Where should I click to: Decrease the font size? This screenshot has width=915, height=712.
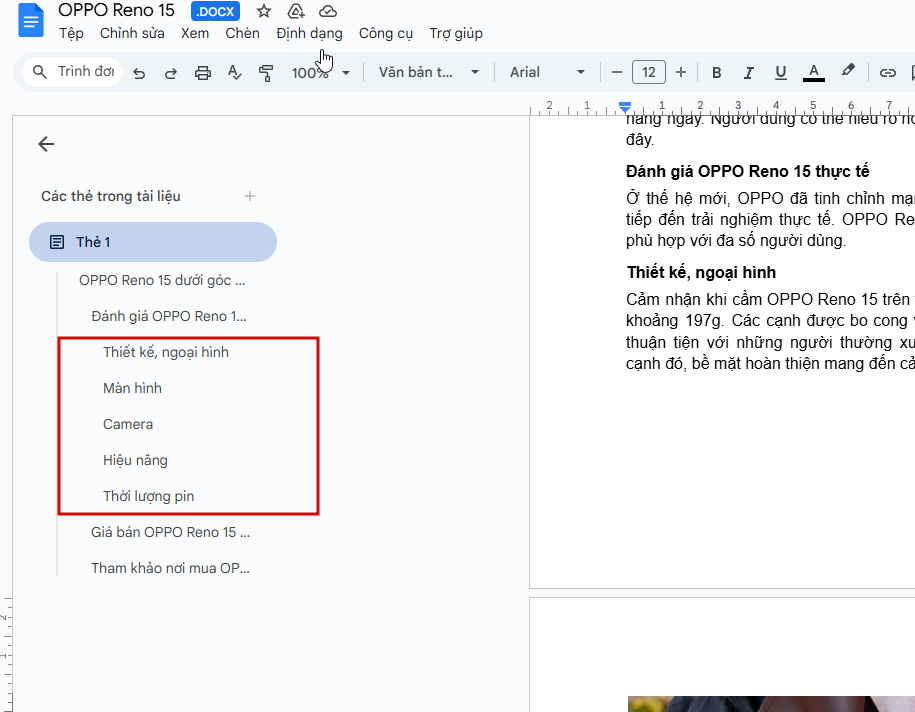point(617,72)
